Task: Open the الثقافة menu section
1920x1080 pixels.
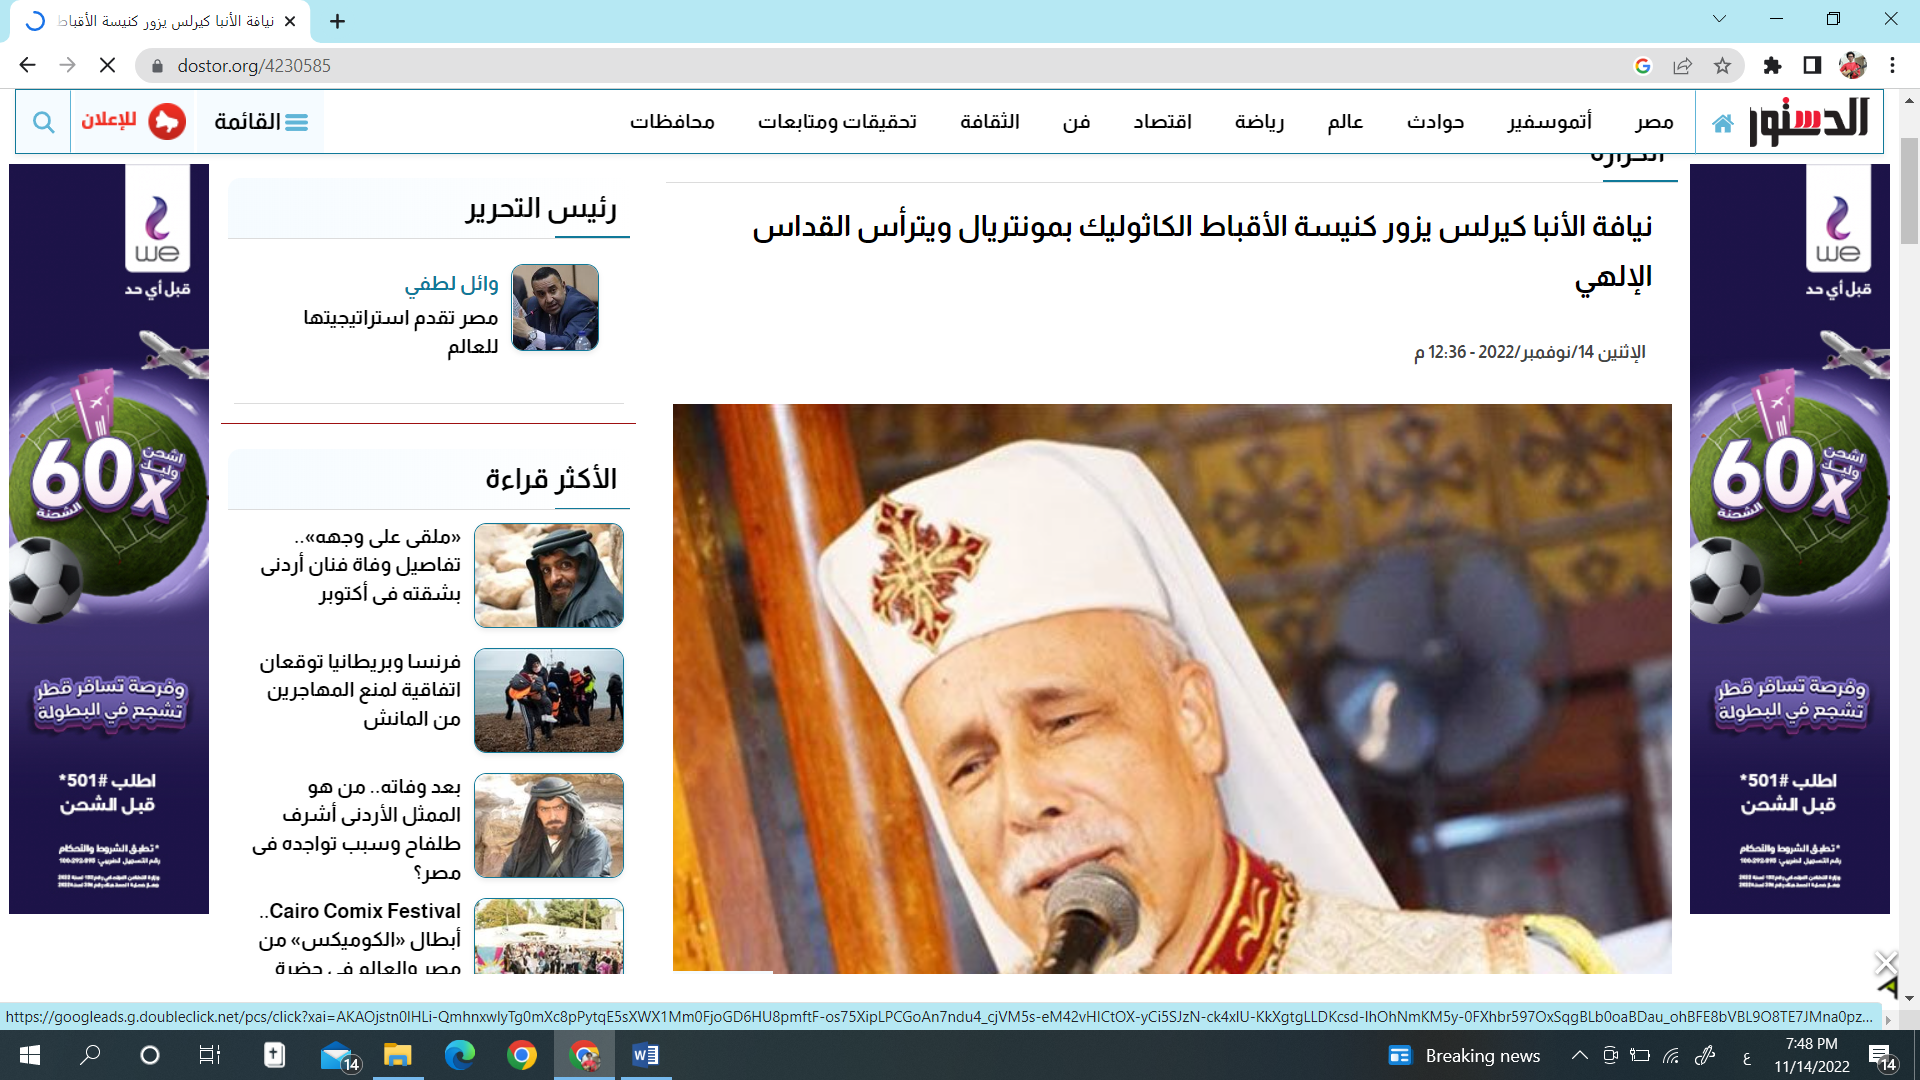Action: 990,122
